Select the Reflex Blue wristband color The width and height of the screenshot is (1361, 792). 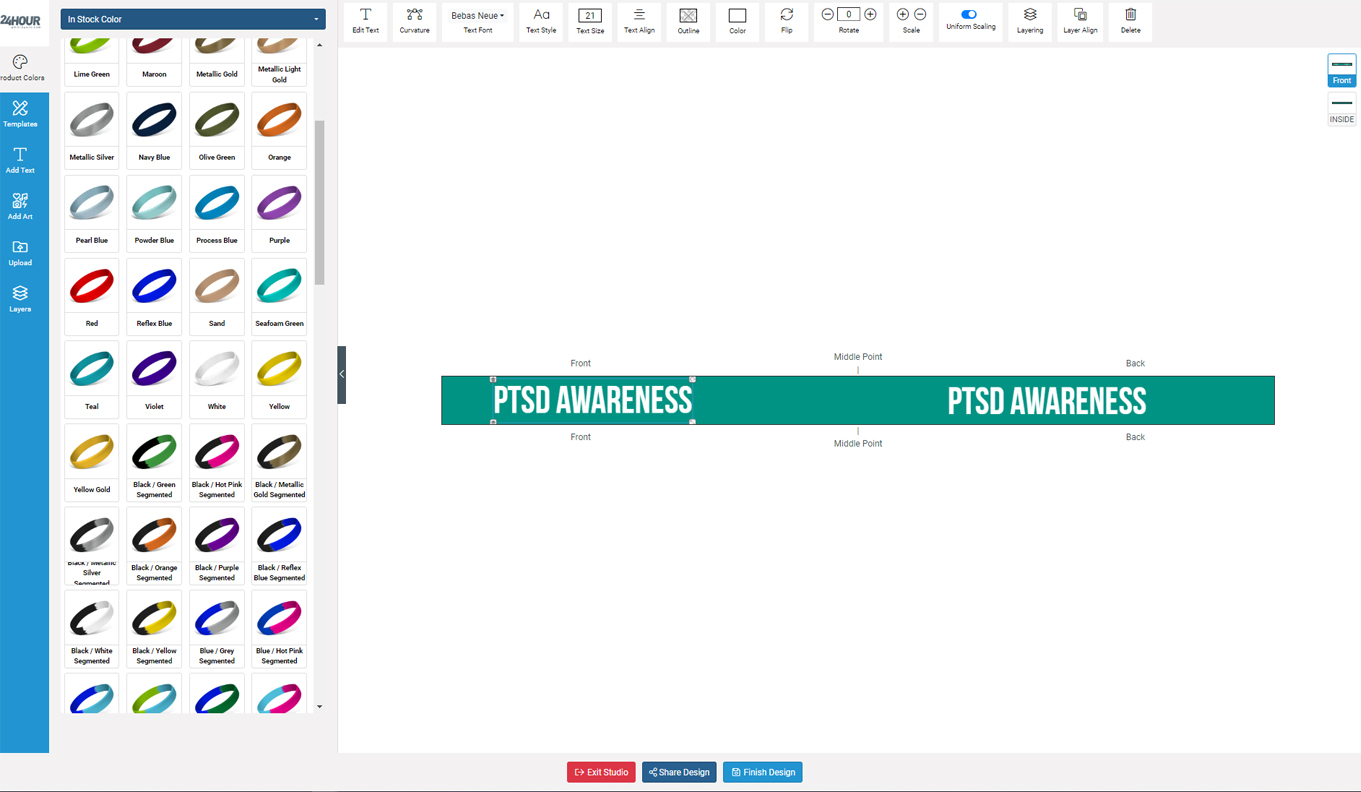(x=154, y=296)
